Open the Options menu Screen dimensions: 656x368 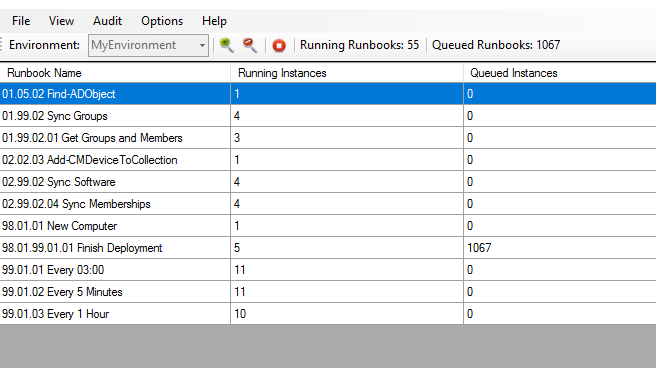[162, 21]
